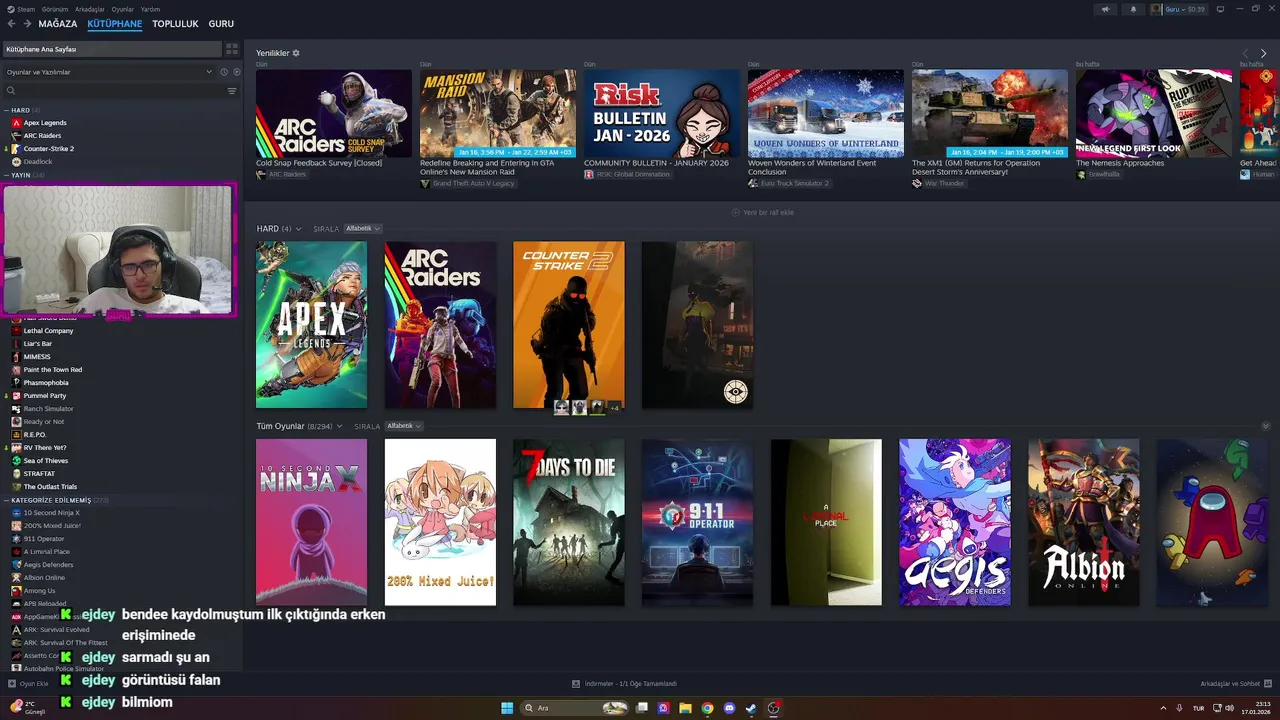Open friends and chat icon
The width and height of the screenshot is (1280, 720).
tap(1268, 684)
